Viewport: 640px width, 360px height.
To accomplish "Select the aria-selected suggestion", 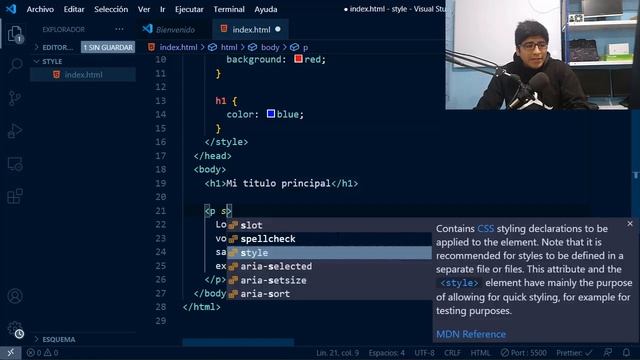I will point(329,267).
